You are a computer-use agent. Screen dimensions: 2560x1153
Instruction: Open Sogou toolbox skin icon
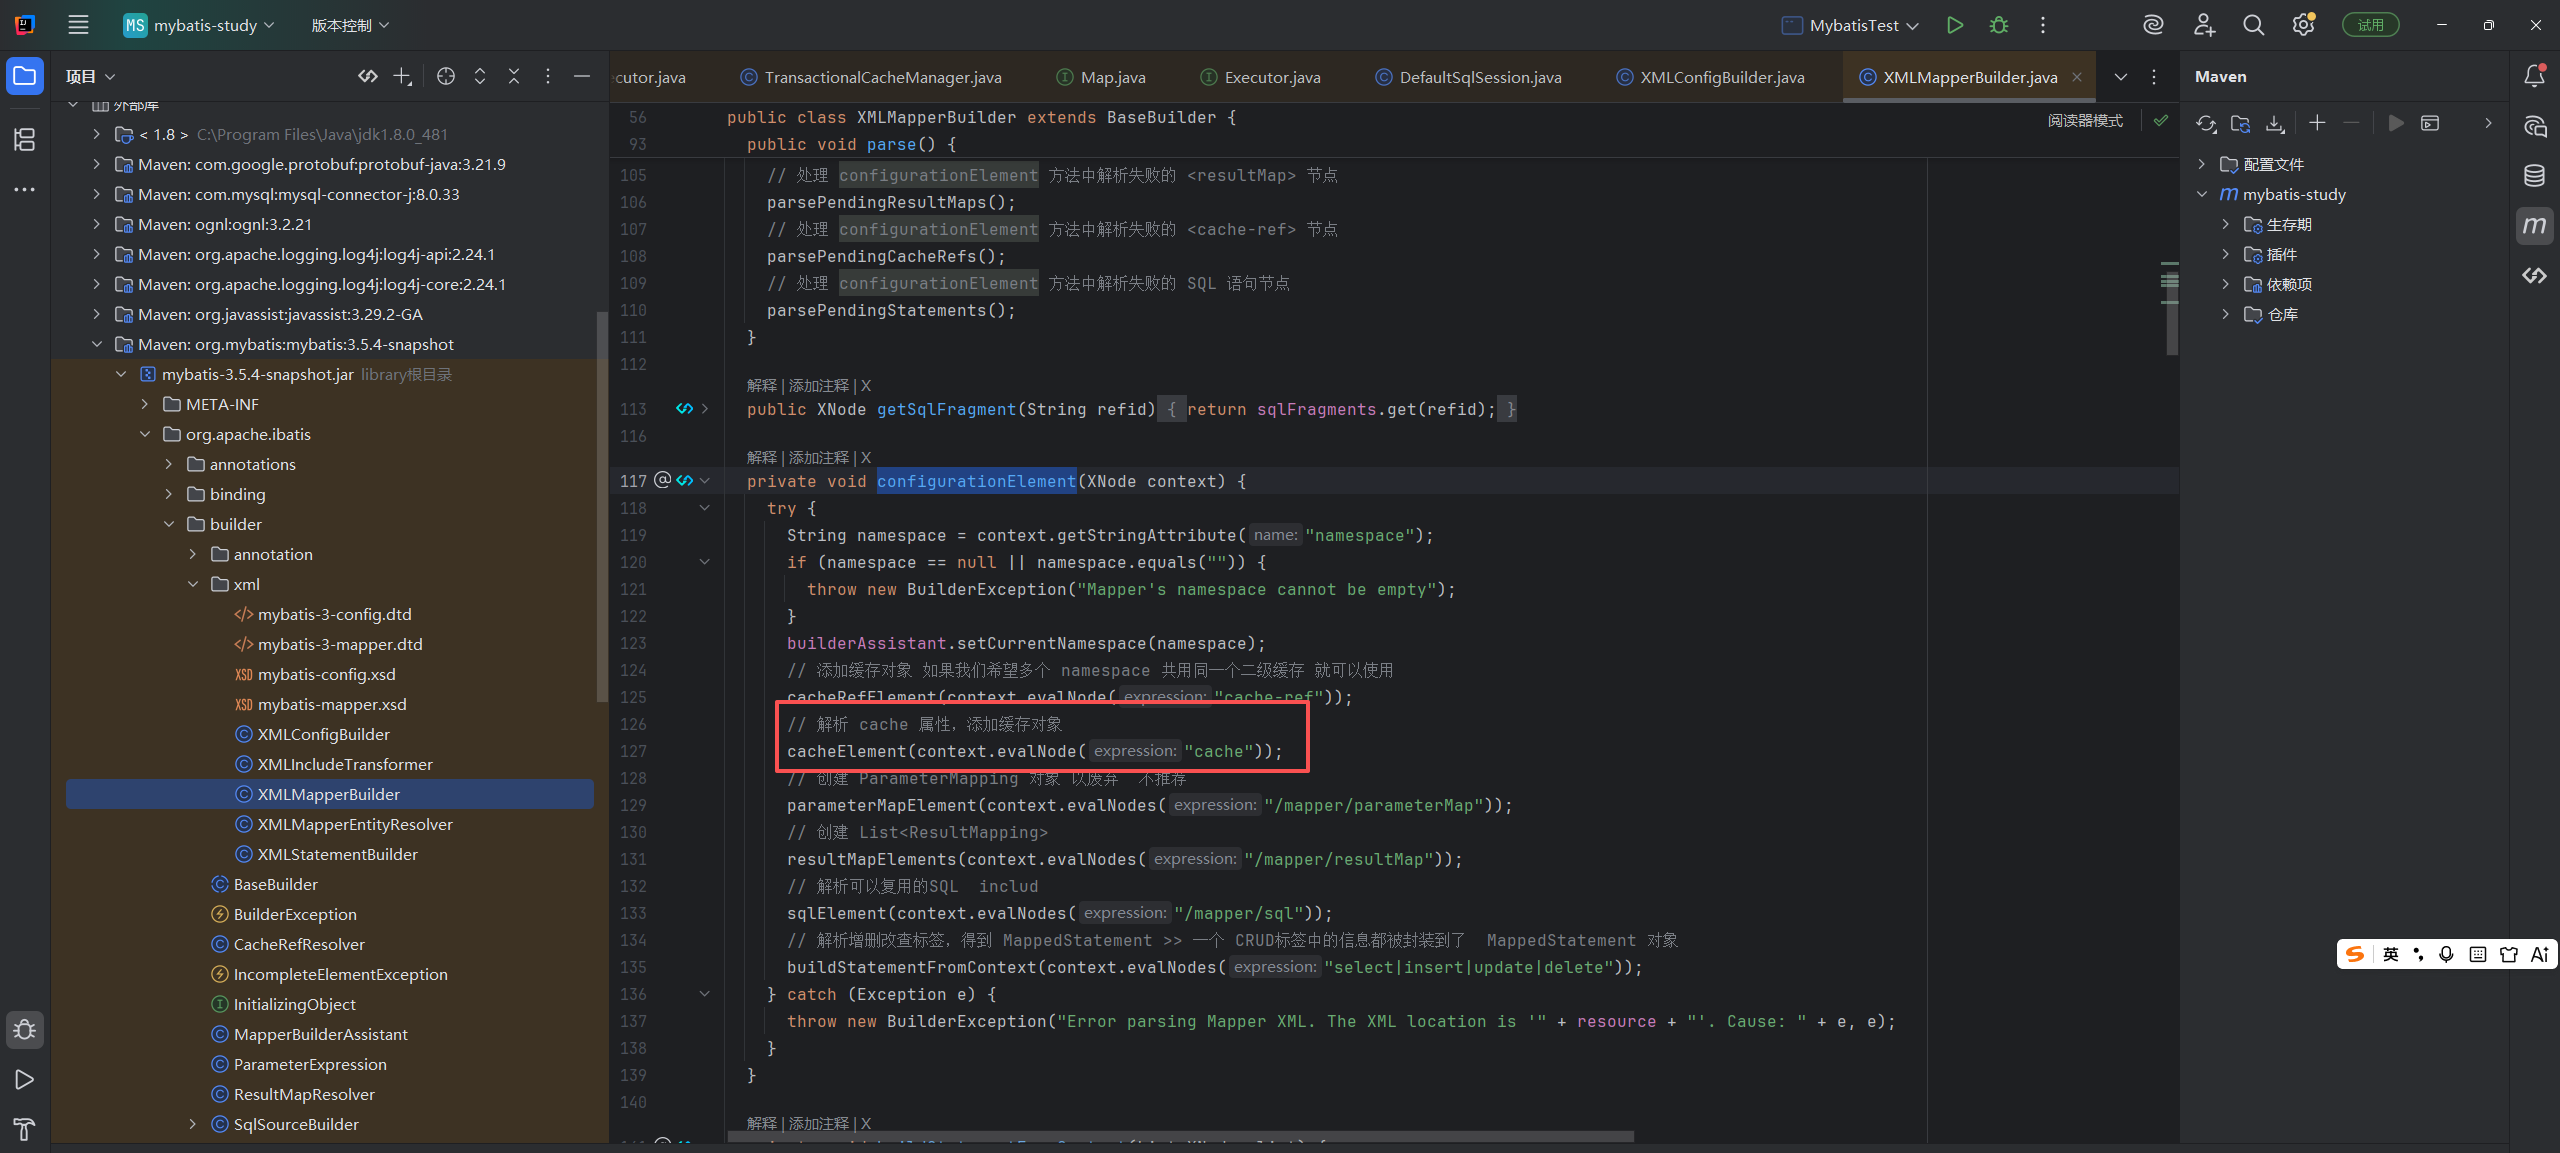click(x=2508, y=954)
